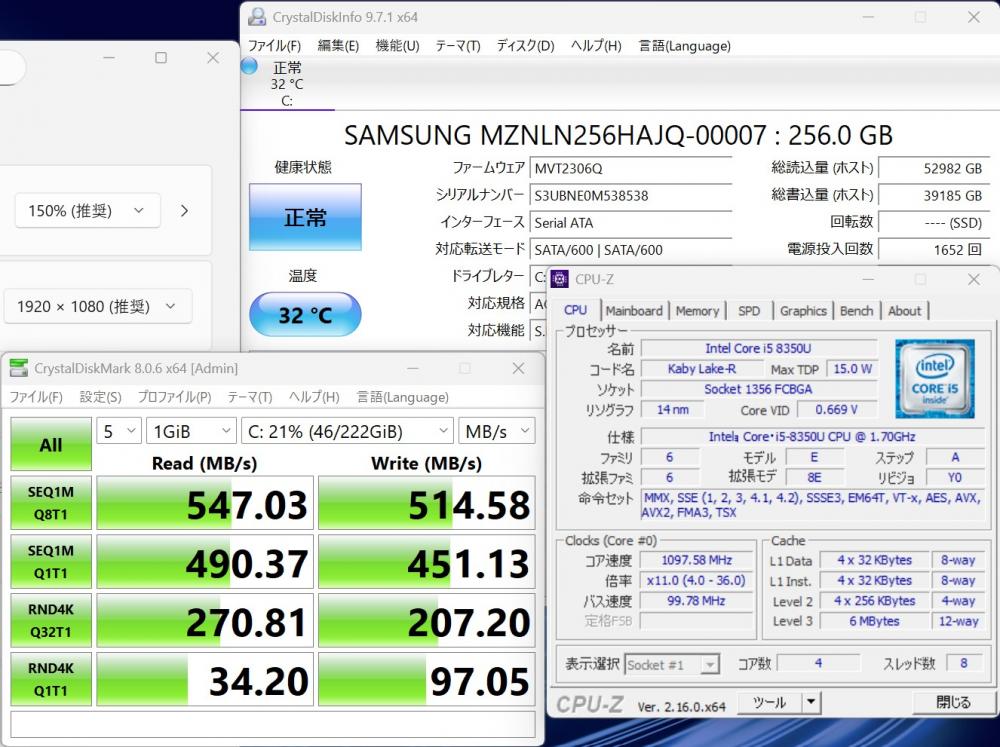Click the CrystalDiskInfo app icon in title bar
The height and width of the screenshot is (747, 1000).
(x=257, y=17)
